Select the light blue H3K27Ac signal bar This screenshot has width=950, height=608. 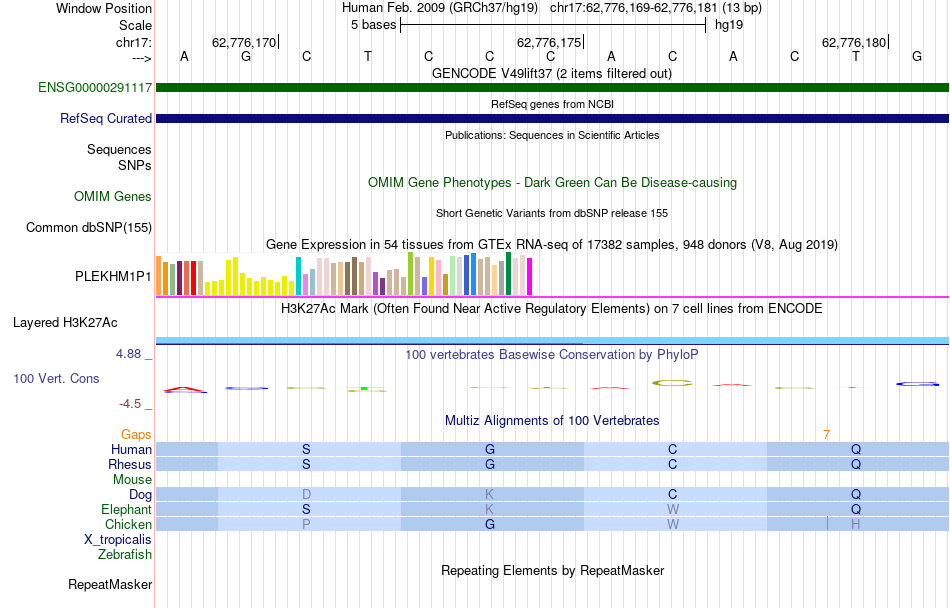[553, 340]
